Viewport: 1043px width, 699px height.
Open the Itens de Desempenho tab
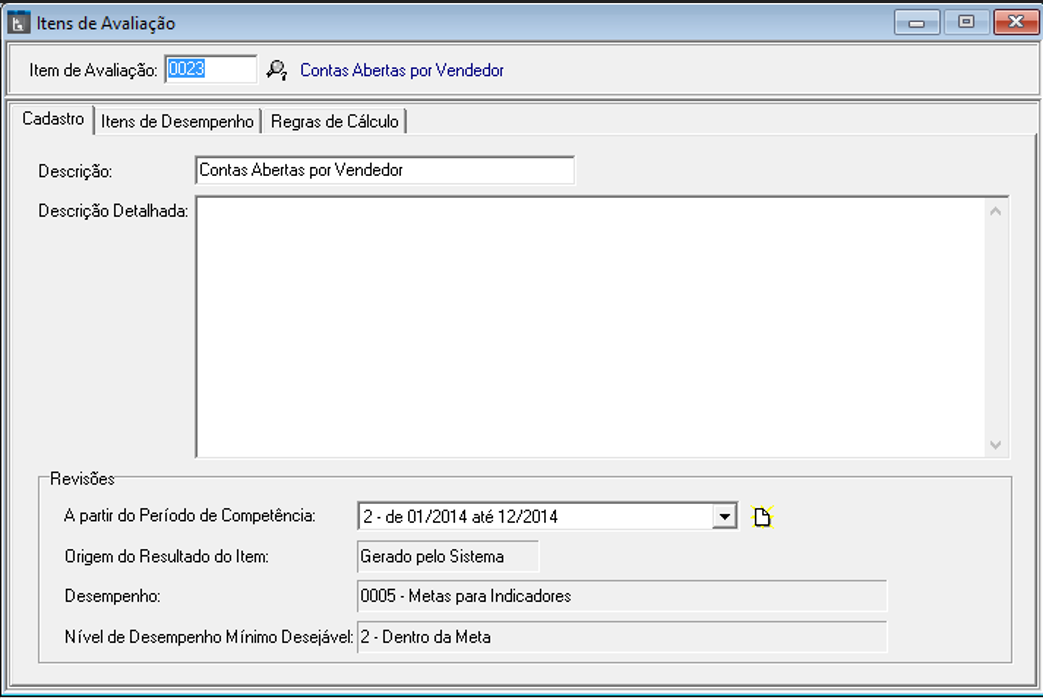point(177,121)
